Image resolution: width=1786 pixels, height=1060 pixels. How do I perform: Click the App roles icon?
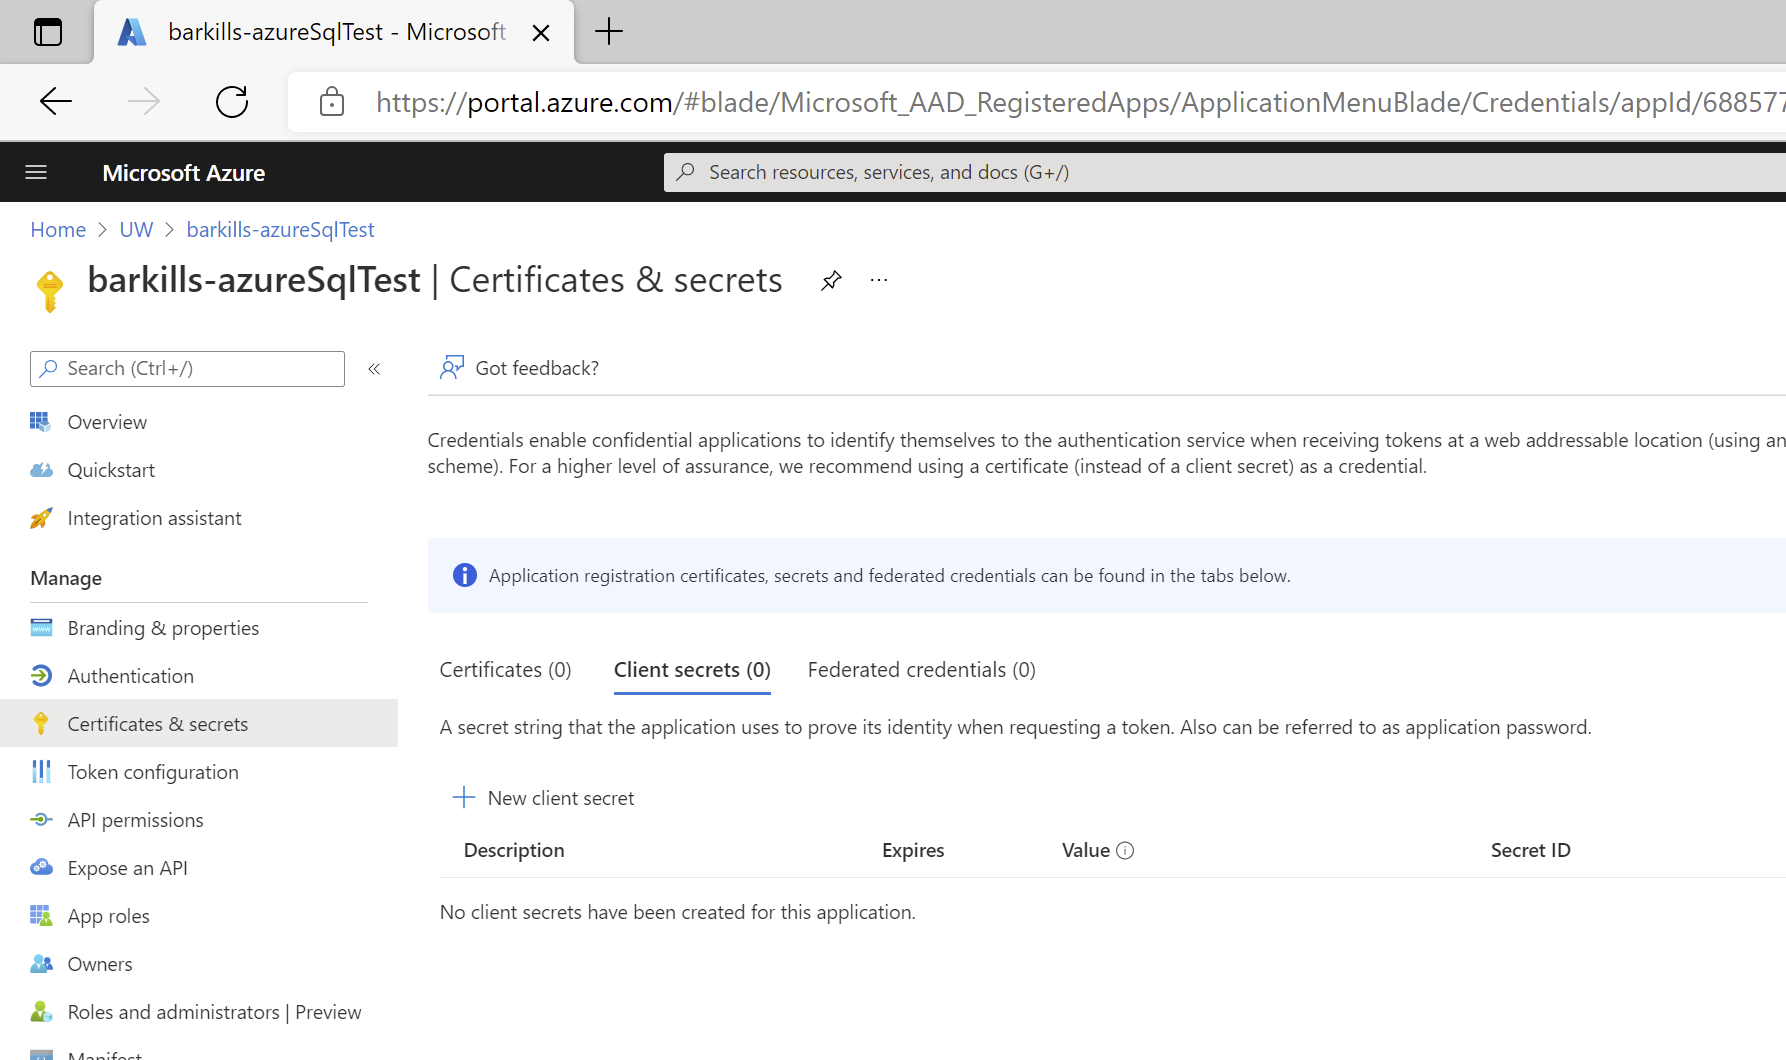coord(41,916)
